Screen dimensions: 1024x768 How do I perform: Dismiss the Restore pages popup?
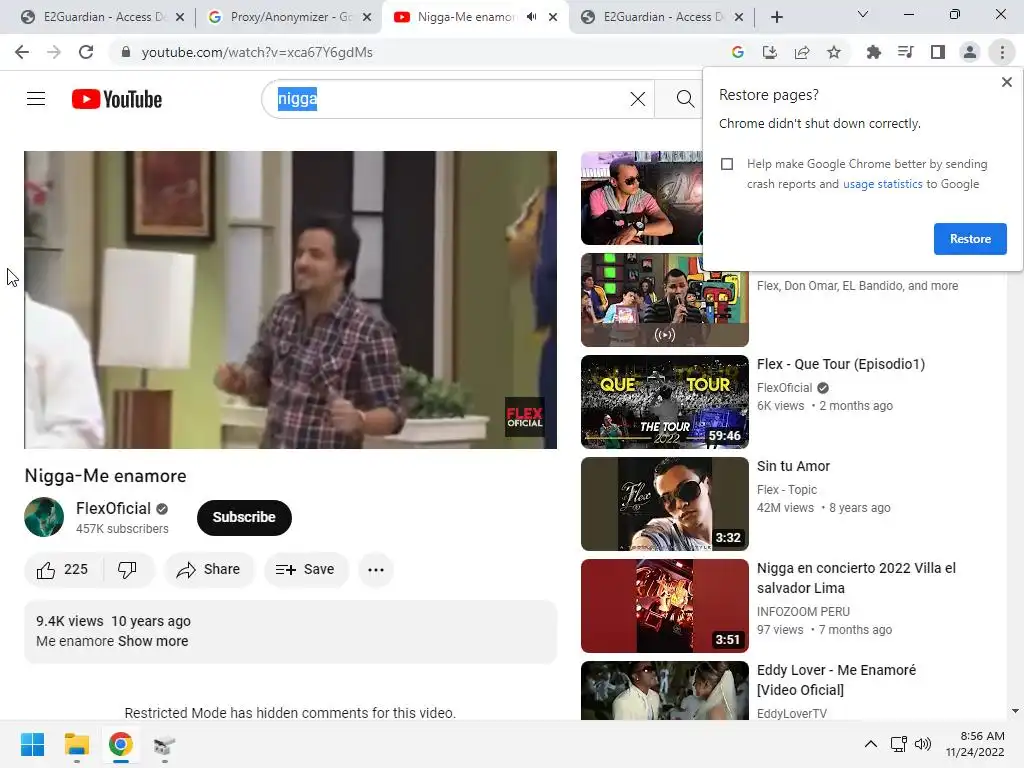pyautogui.click(x=1006, y=82)
